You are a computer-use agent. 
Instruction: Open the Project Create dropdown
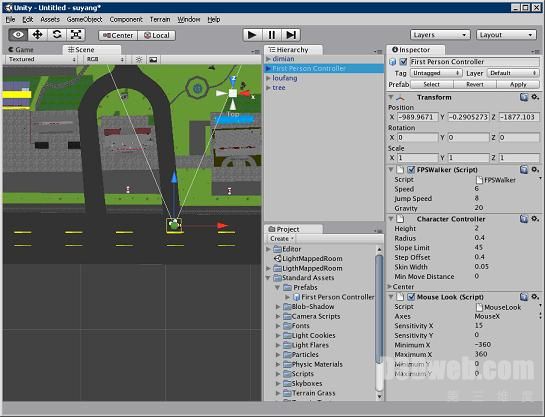[282, 239]
